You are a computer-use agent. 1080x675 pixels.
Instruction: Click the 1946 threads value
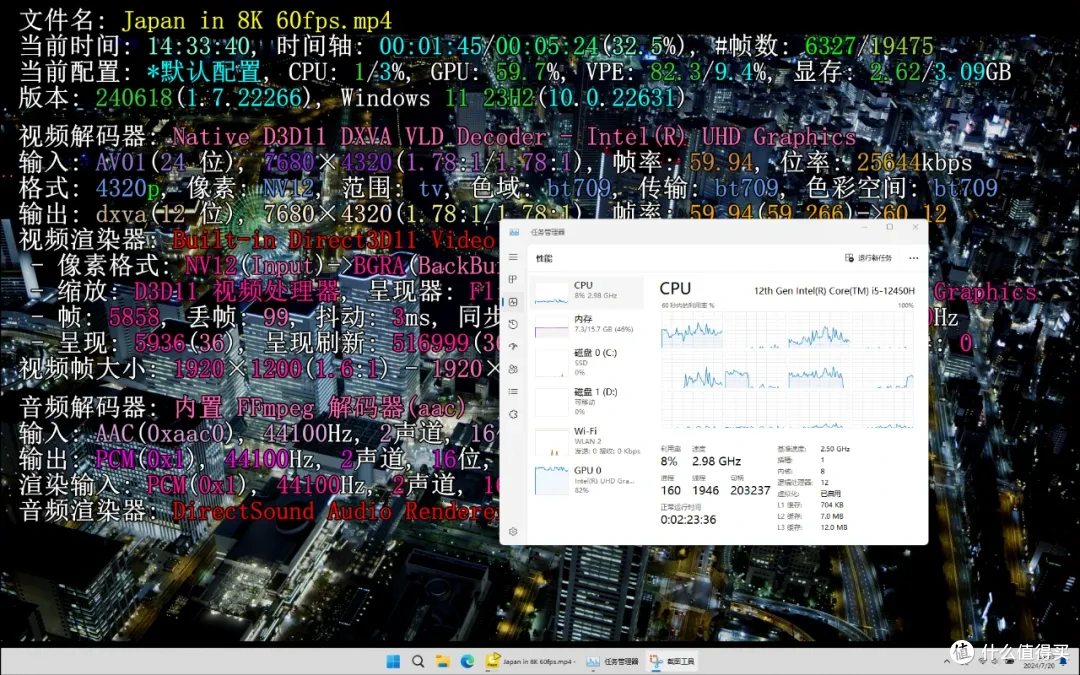(x=705, y=490)
